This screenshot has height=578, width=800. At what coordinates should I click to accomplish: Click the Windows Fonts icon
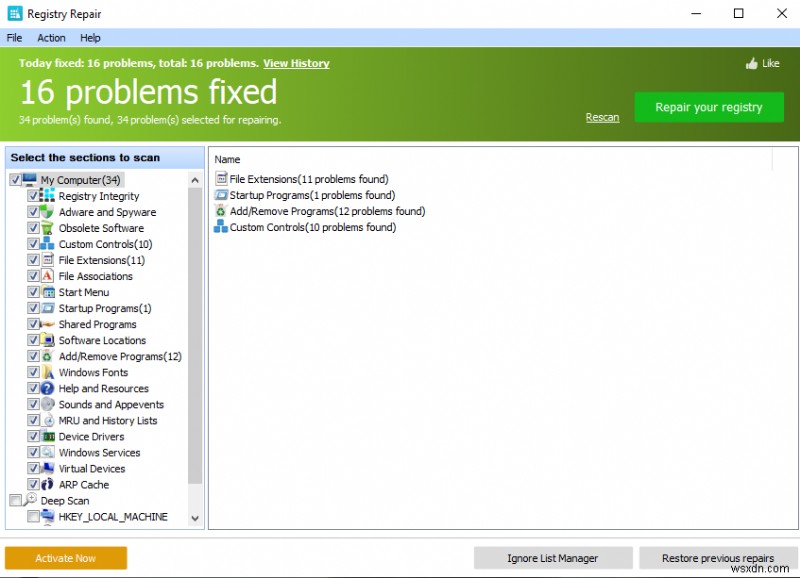tap(47, 372)
